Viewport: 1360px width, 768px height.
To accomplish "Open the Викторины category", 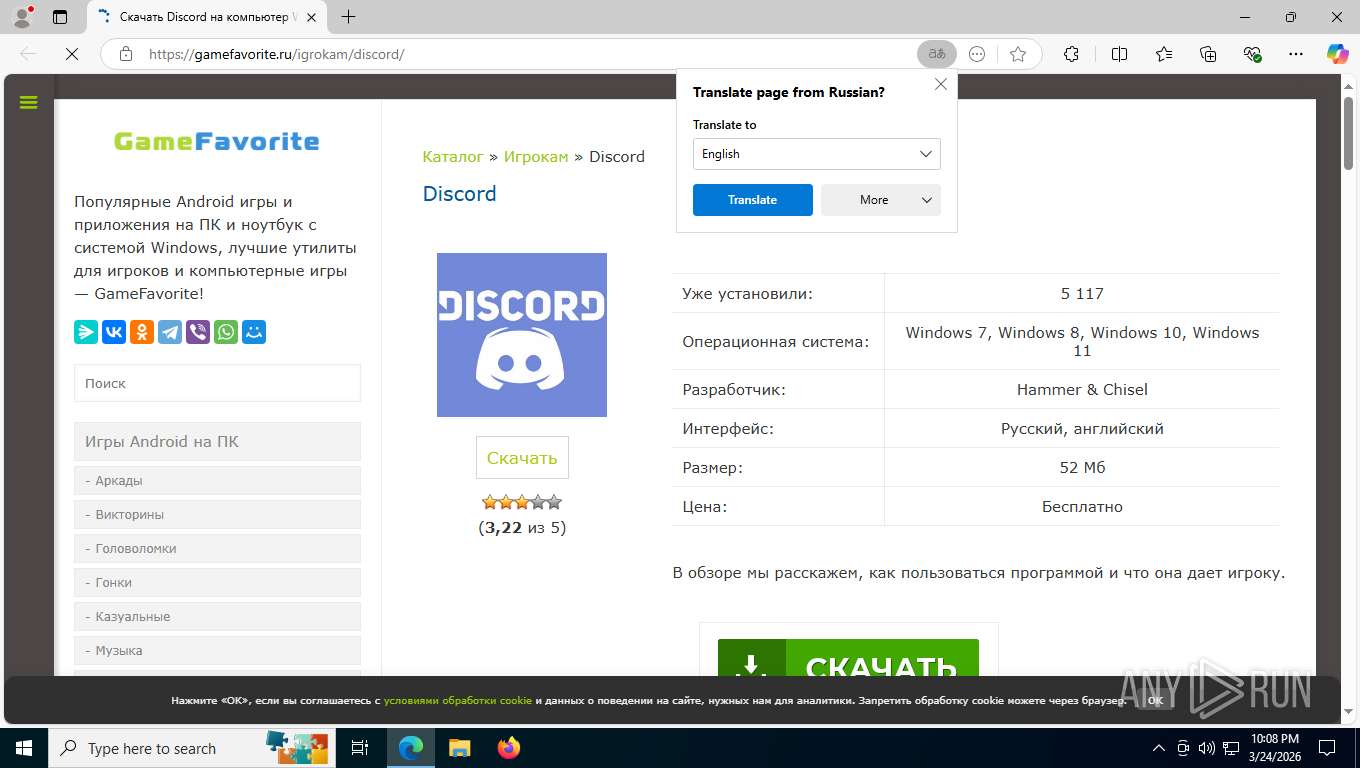I will coord(217,514).
